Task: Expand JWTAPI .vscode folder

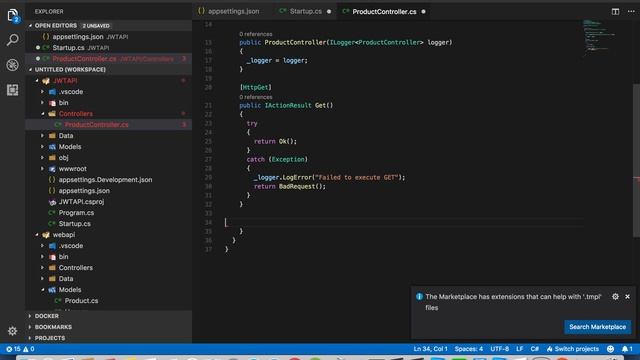Action: click(42, 91)
